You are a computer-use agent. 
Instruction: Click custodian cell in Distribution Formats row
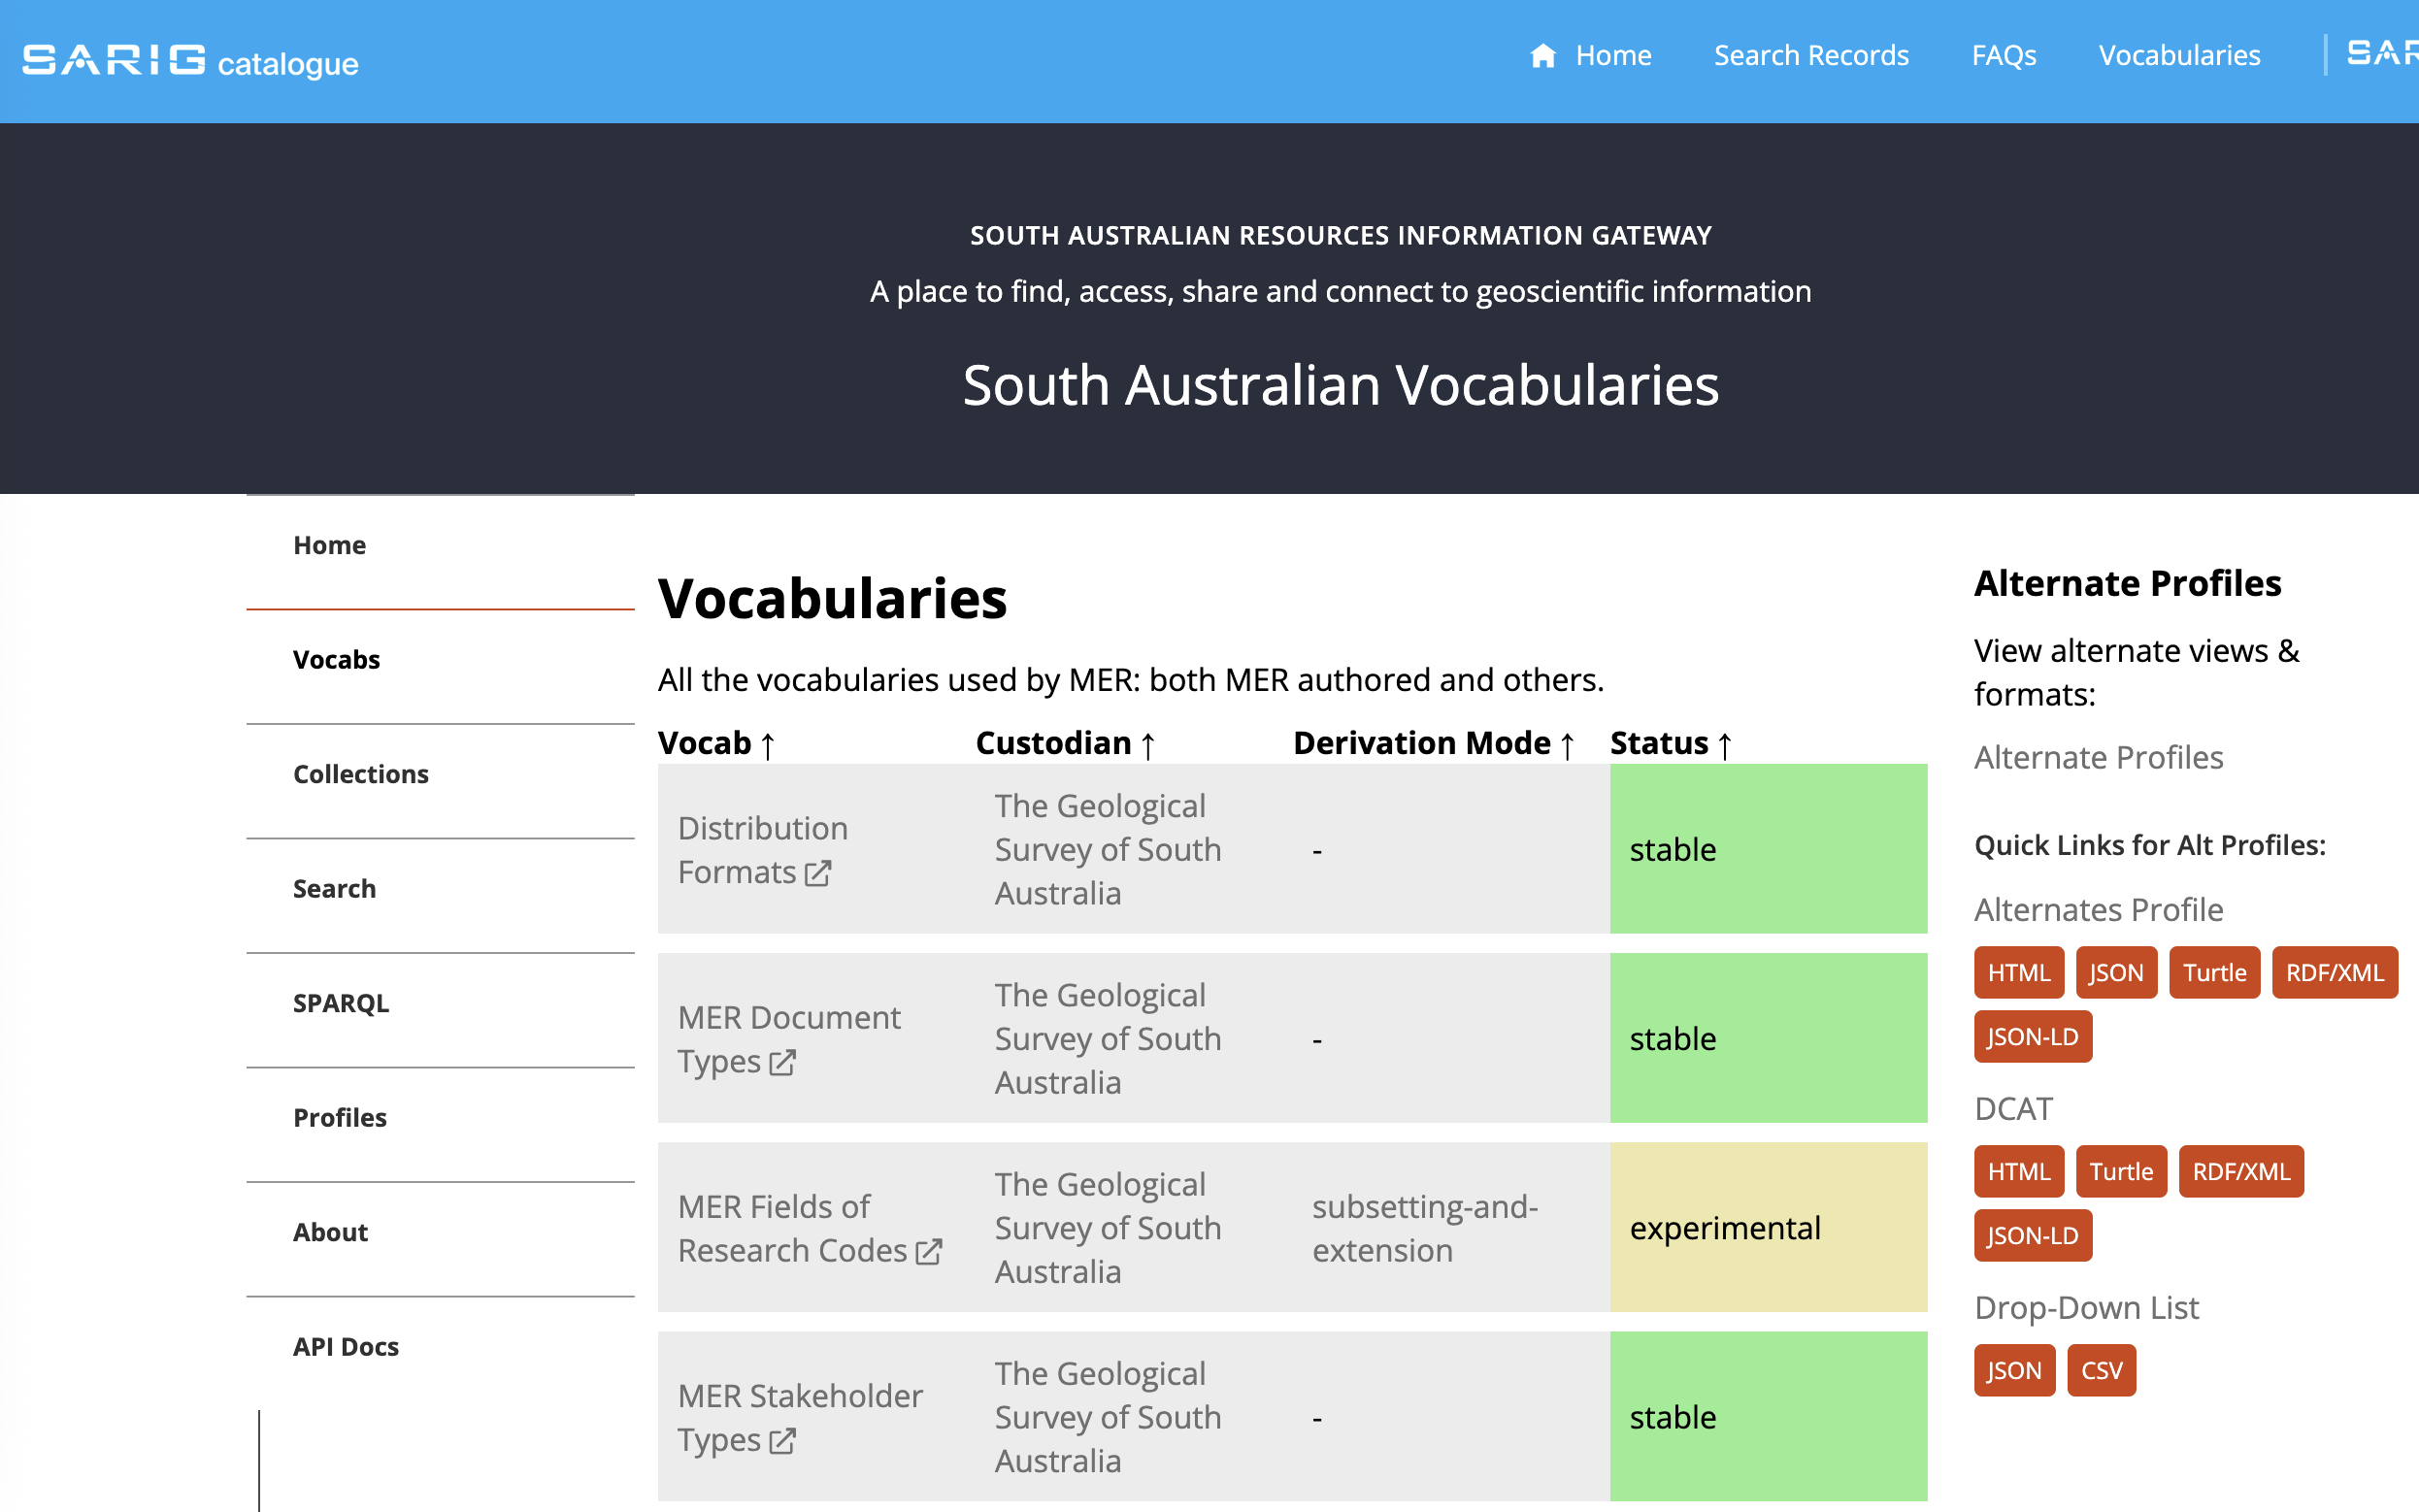point(1134,850)
